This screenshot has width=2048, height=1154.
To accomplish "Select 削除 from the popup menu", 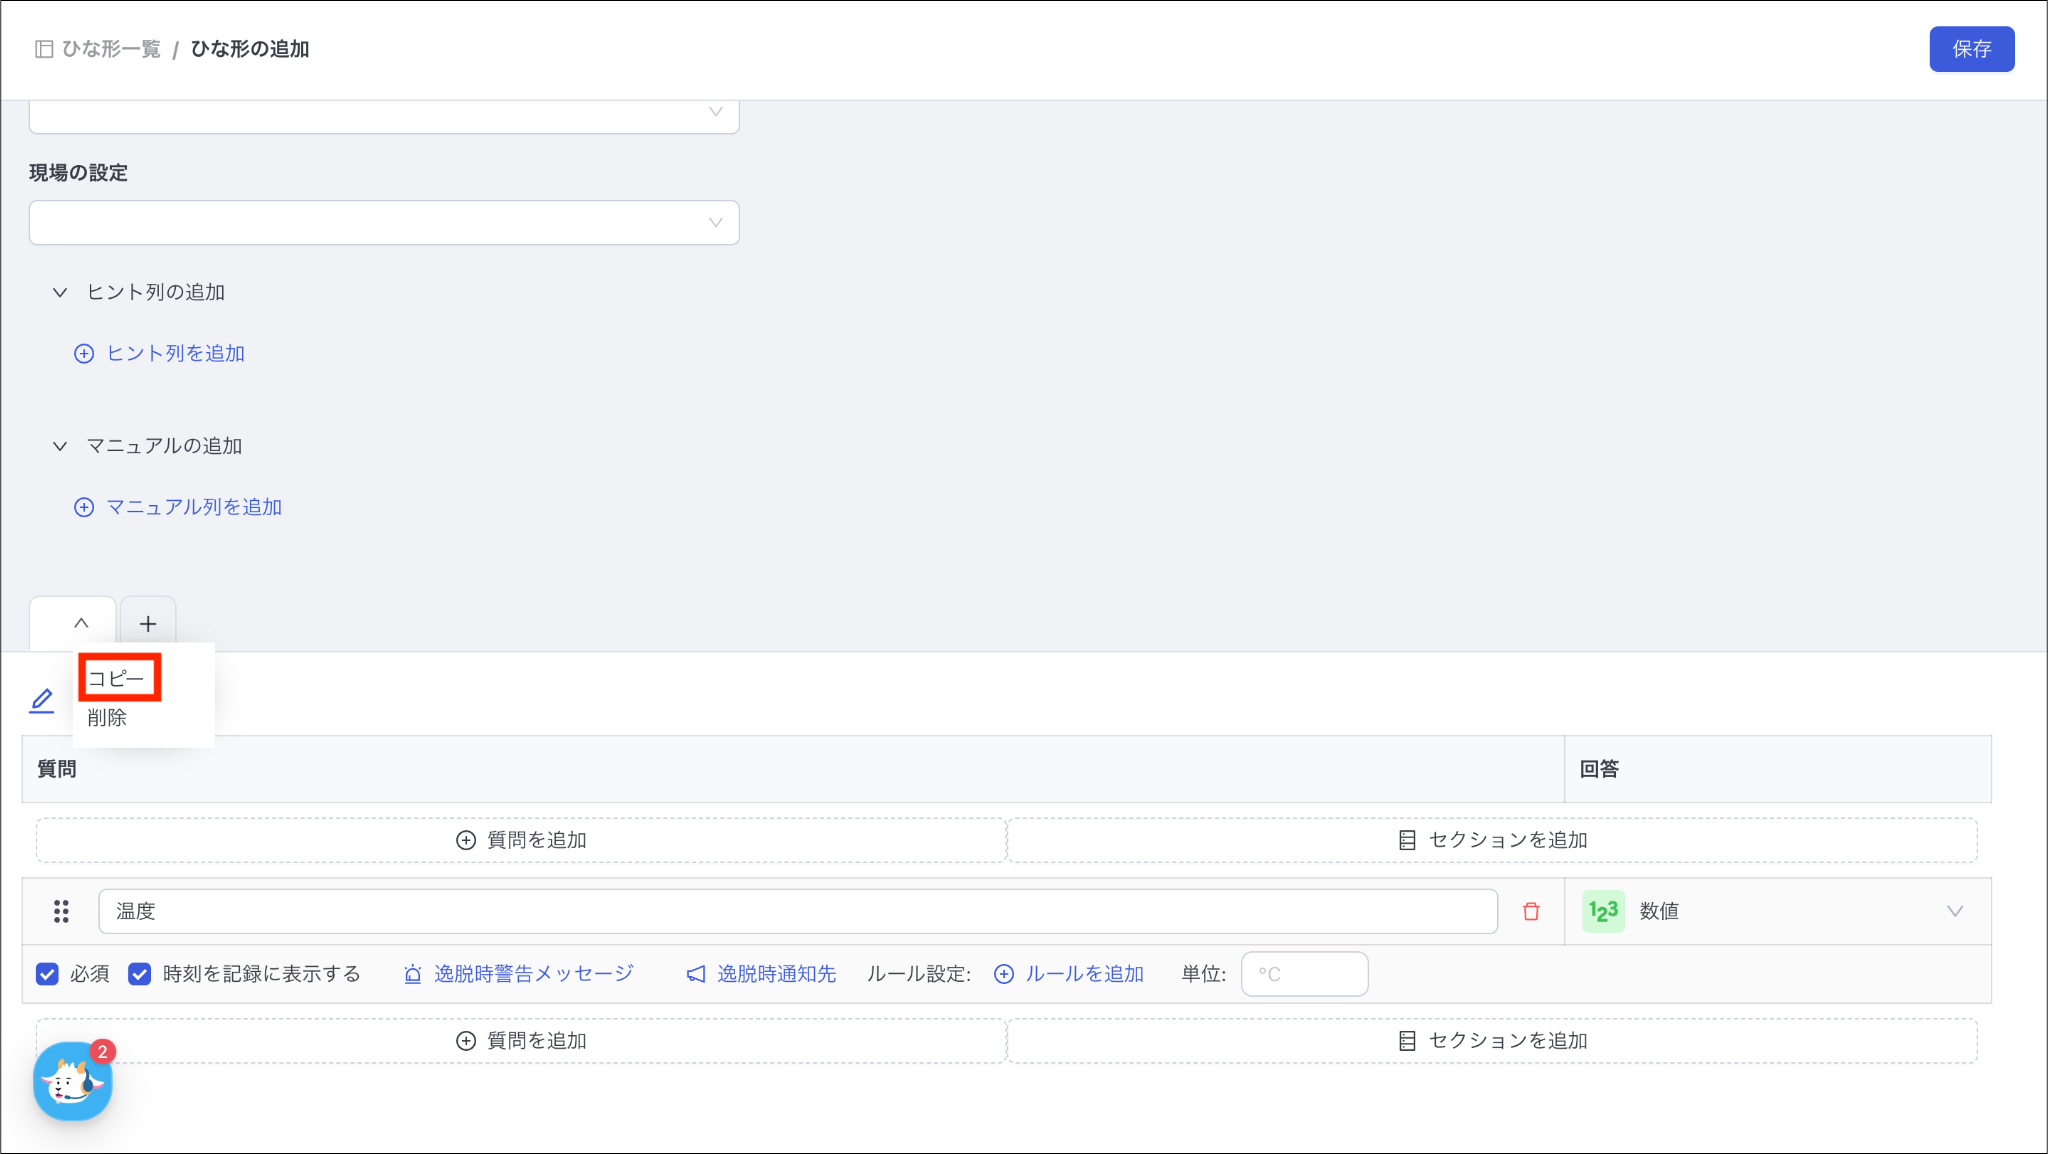I will (x=107, y=717).
